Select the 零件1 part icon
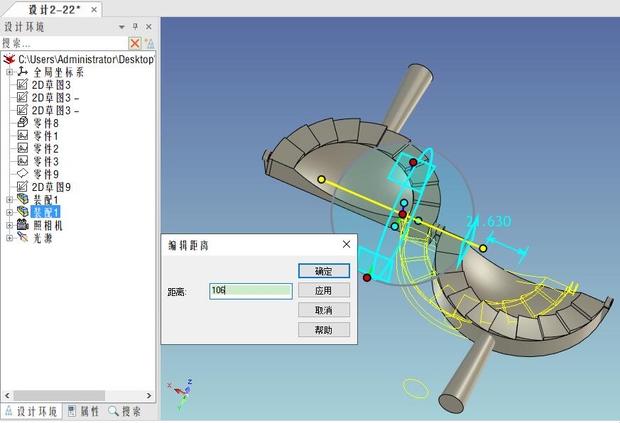This screenshot has width=620, height=423. pyautogui.click(x=23, y=135)
